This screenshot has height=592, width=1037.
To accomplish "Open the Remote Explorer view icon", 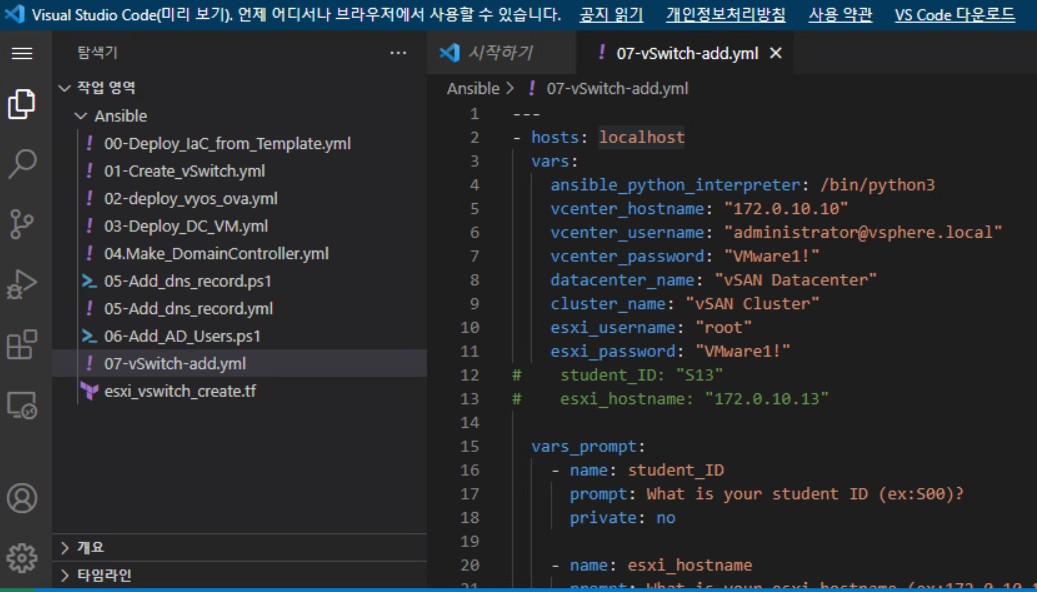I will click(22, 405).
